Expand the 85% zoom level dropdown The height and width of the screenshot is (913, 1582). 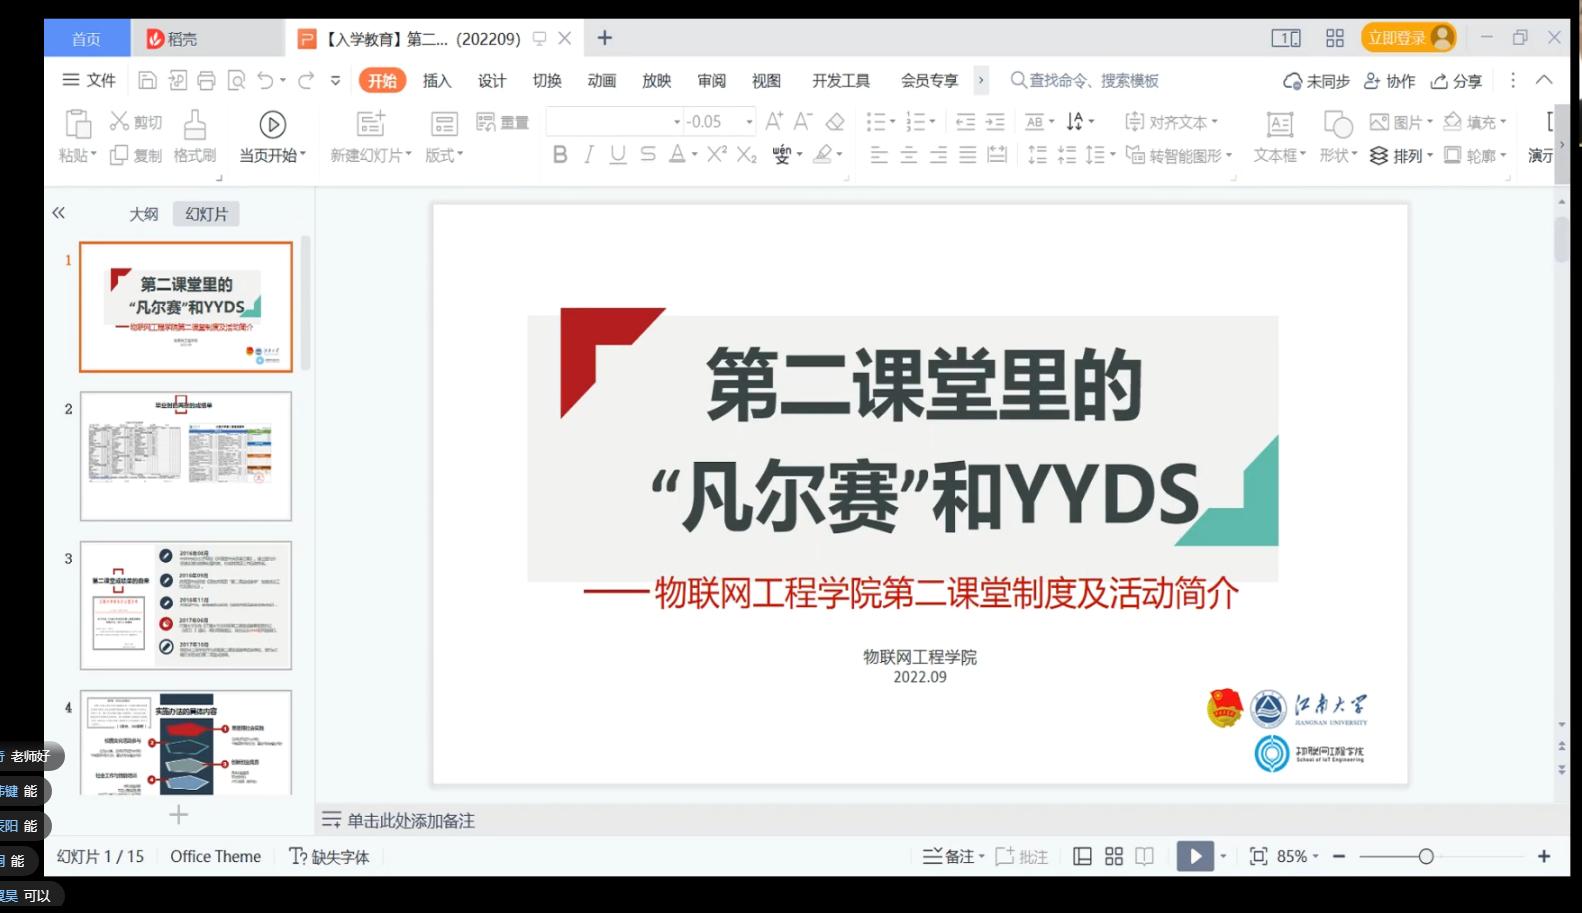[1315, 856]
